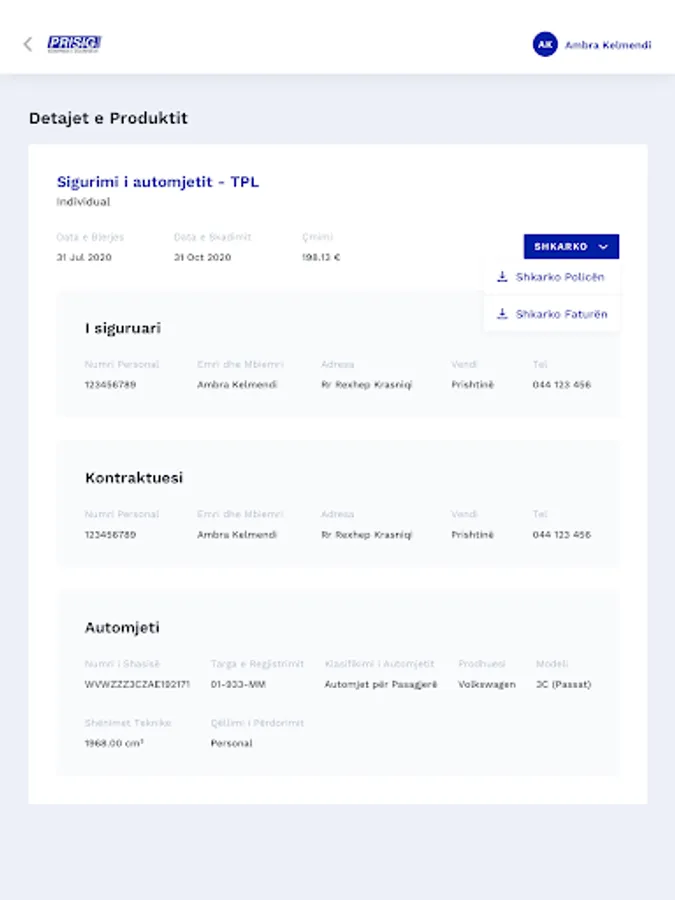This screenshot has height=900, width=675.
Task: Click the PRISIG logo
Action: [x=74, y=44]
